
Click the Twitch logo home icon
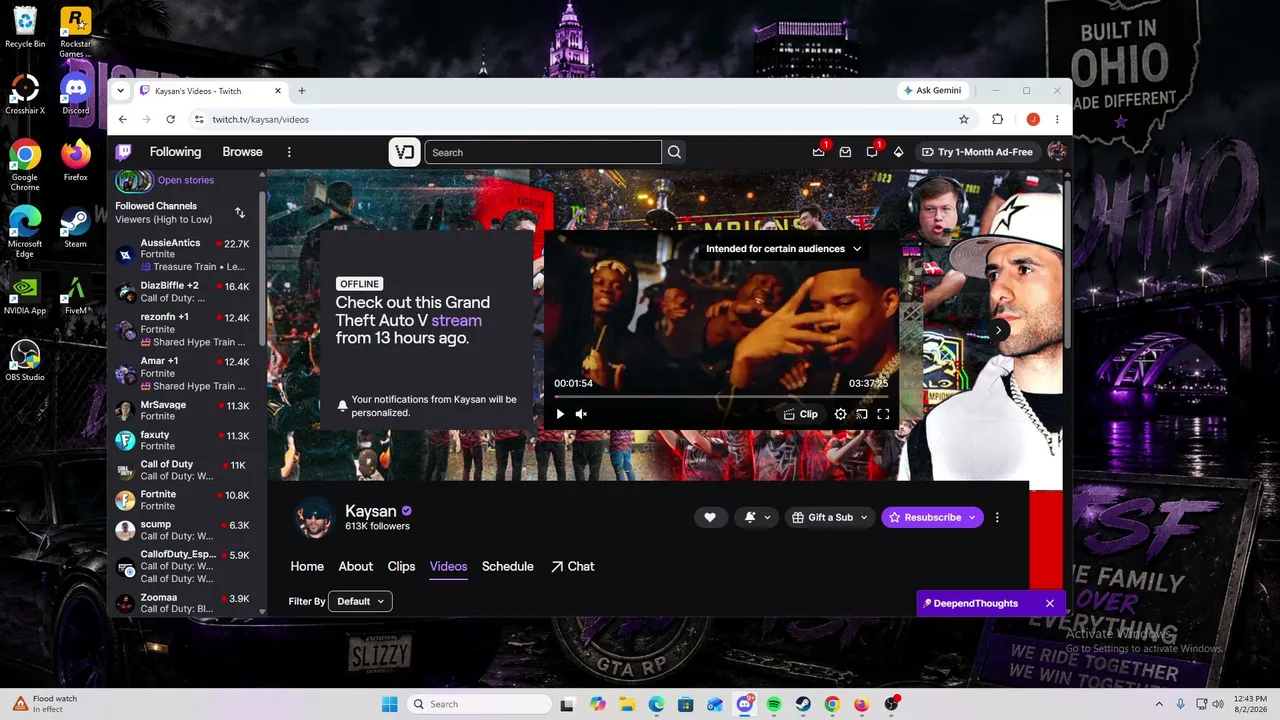tap(124, 152)
